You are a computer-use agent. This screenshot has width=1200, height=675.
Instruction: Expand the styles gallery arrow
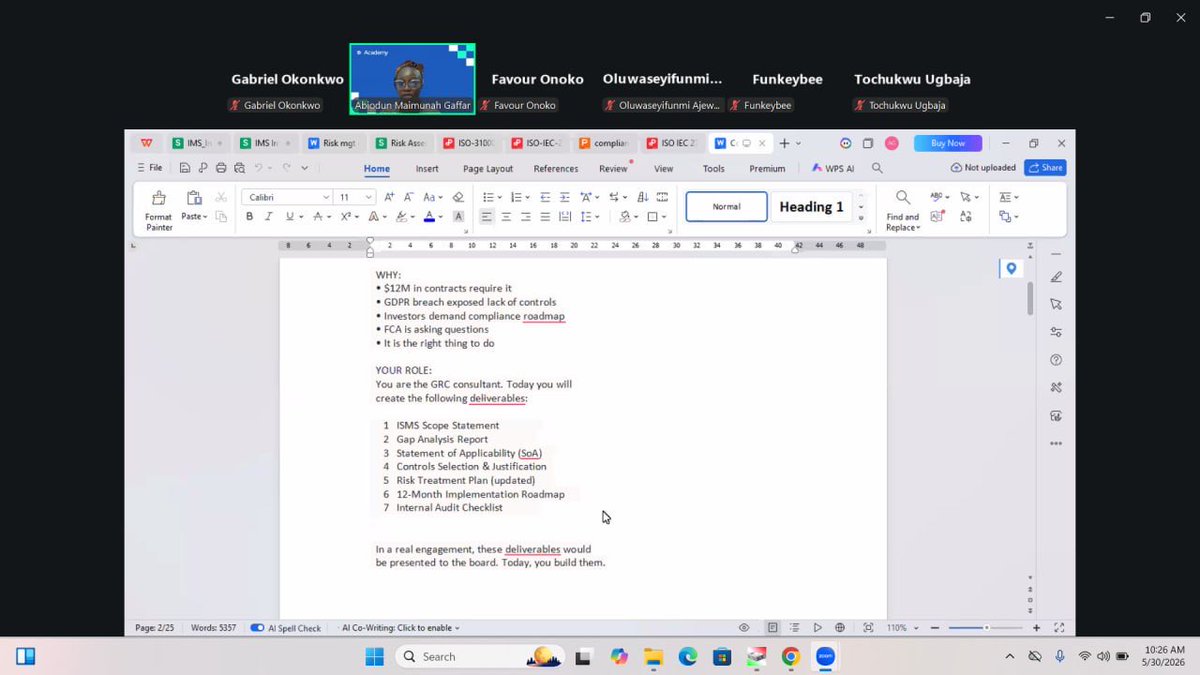coord(861,220)
